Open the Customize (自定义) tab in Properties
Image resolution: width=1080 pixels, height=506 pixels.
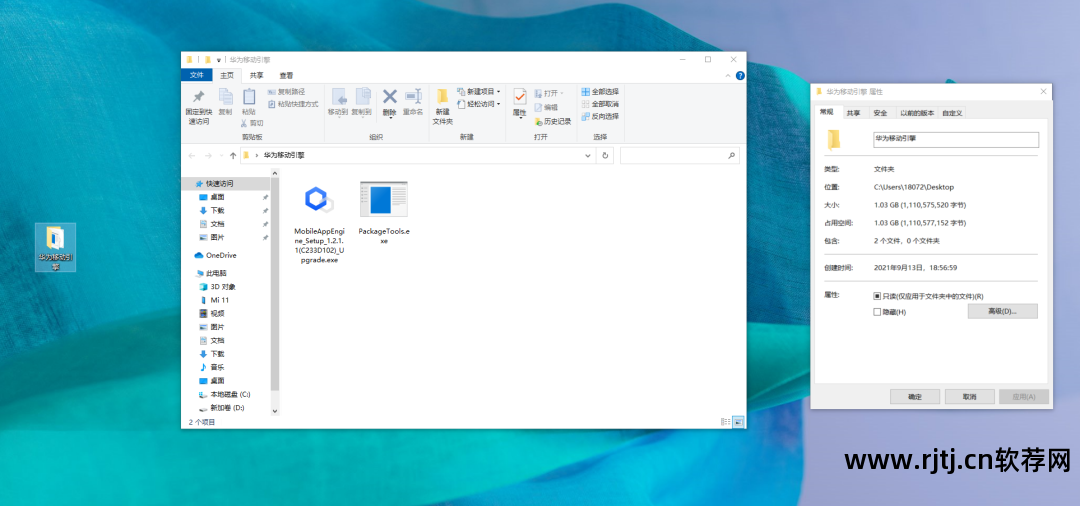[x=953, y=113]
